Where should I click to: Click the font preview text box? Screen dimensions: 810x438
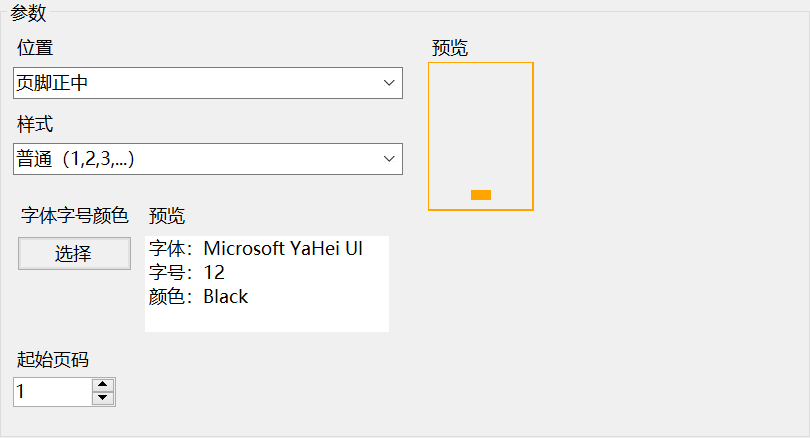[x=267, y=284]
